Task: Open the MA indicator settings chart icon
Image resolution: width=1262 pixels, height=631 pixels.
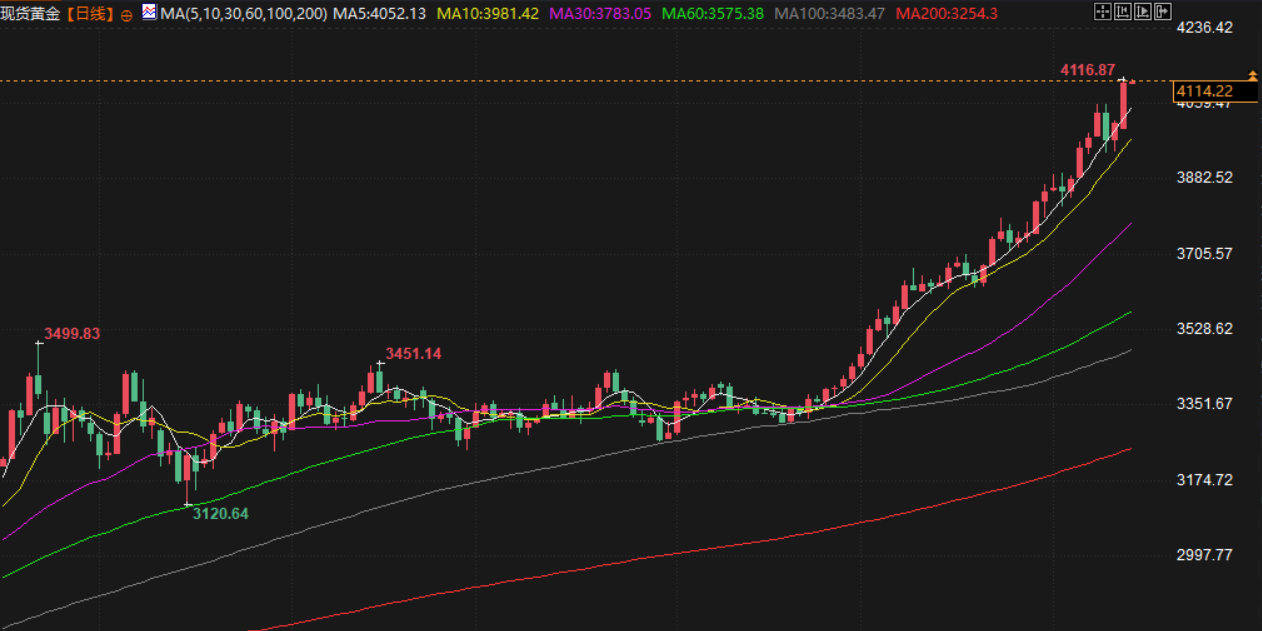Action: [x=149, y=13]
